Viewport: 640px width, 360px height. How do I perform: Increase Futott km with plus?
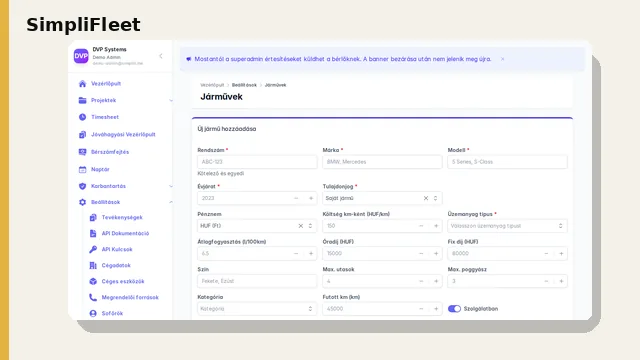pos(436,309)
